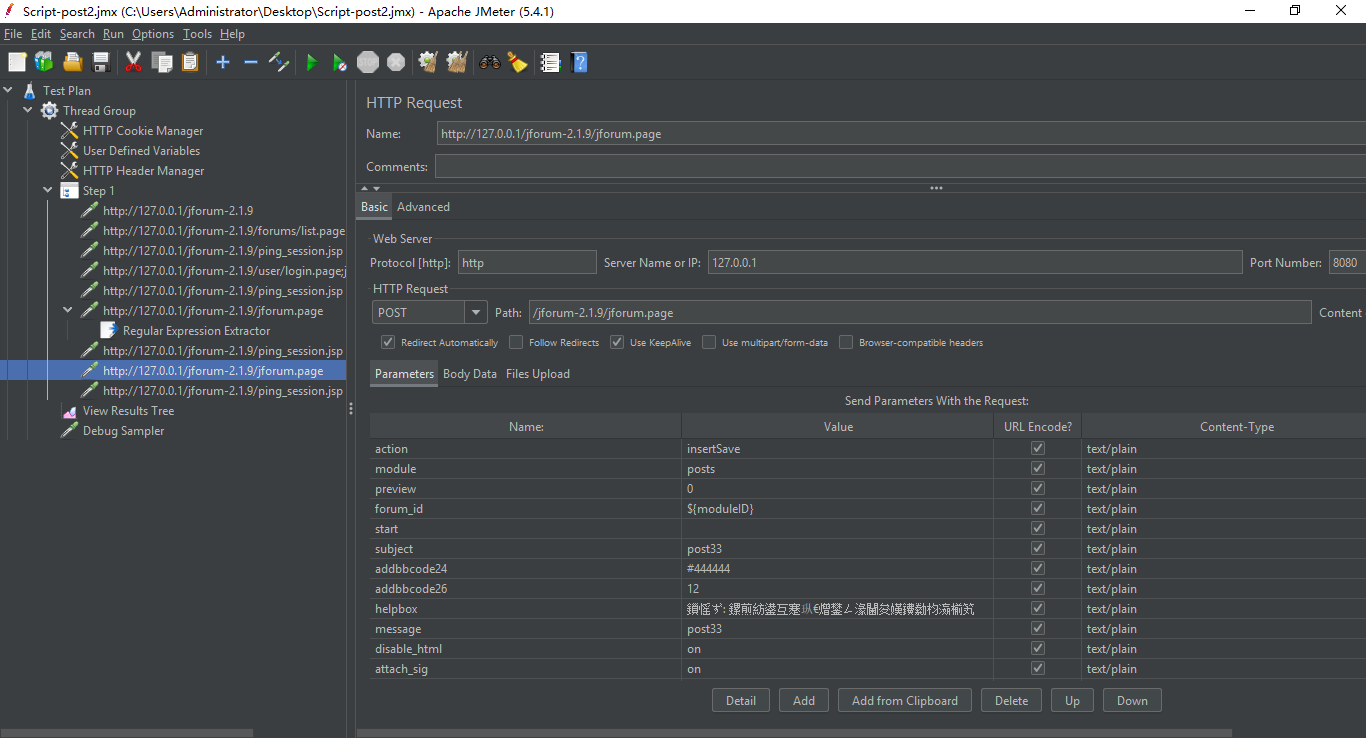Click the Stop test icon
This screenshot has width=1366, height=738.
coord(368,62)
